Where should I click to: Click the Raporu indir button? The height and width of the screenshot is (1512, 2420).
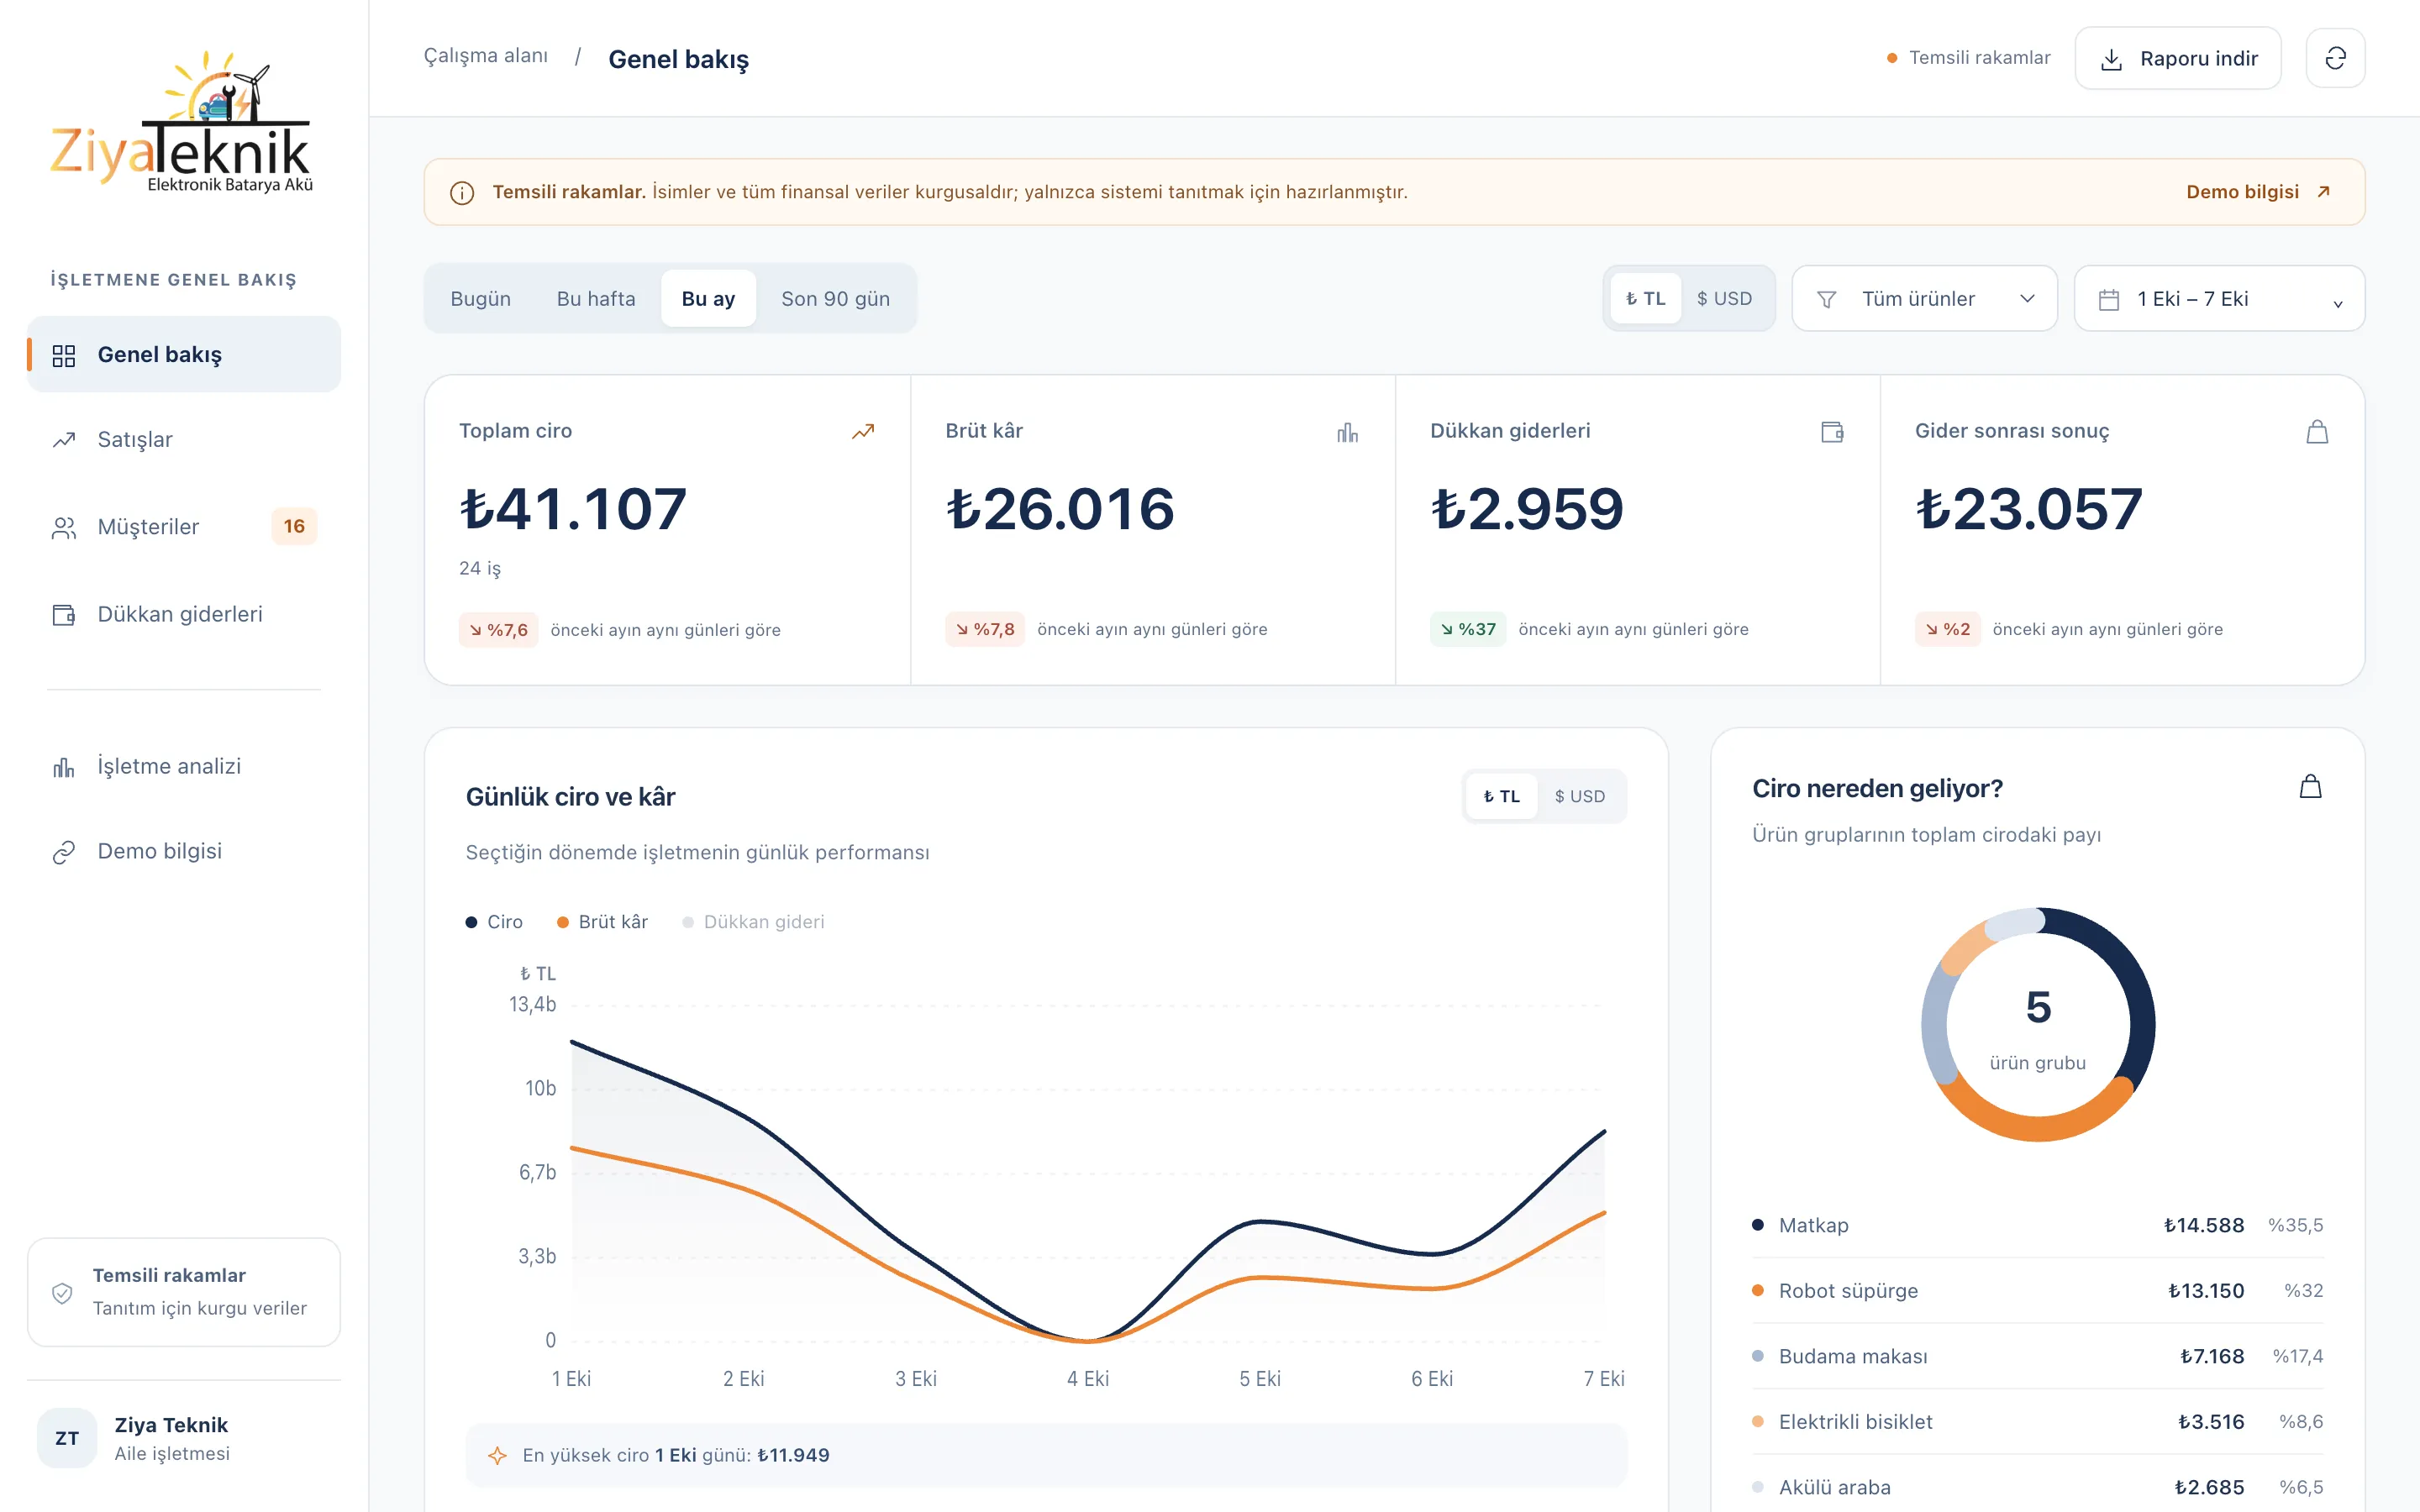pyautogui.click(x=2178, y=58)
